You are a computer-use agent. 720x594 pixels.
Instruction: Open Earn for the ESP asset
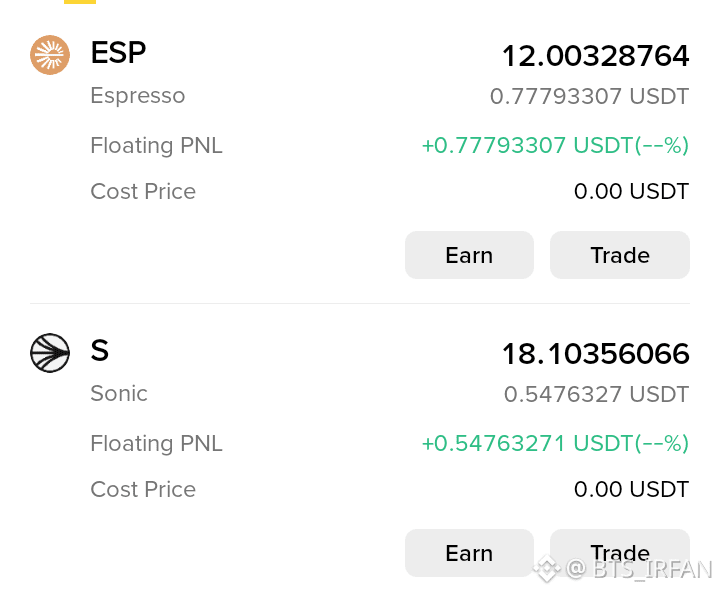469,255
